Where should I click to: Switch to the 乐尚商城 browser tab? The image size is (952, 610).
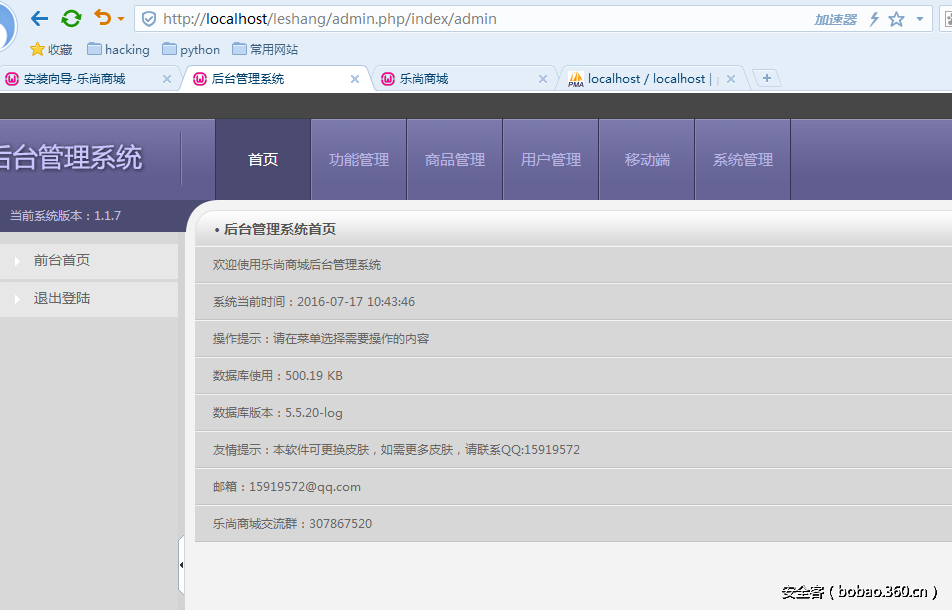click(424, 79)
